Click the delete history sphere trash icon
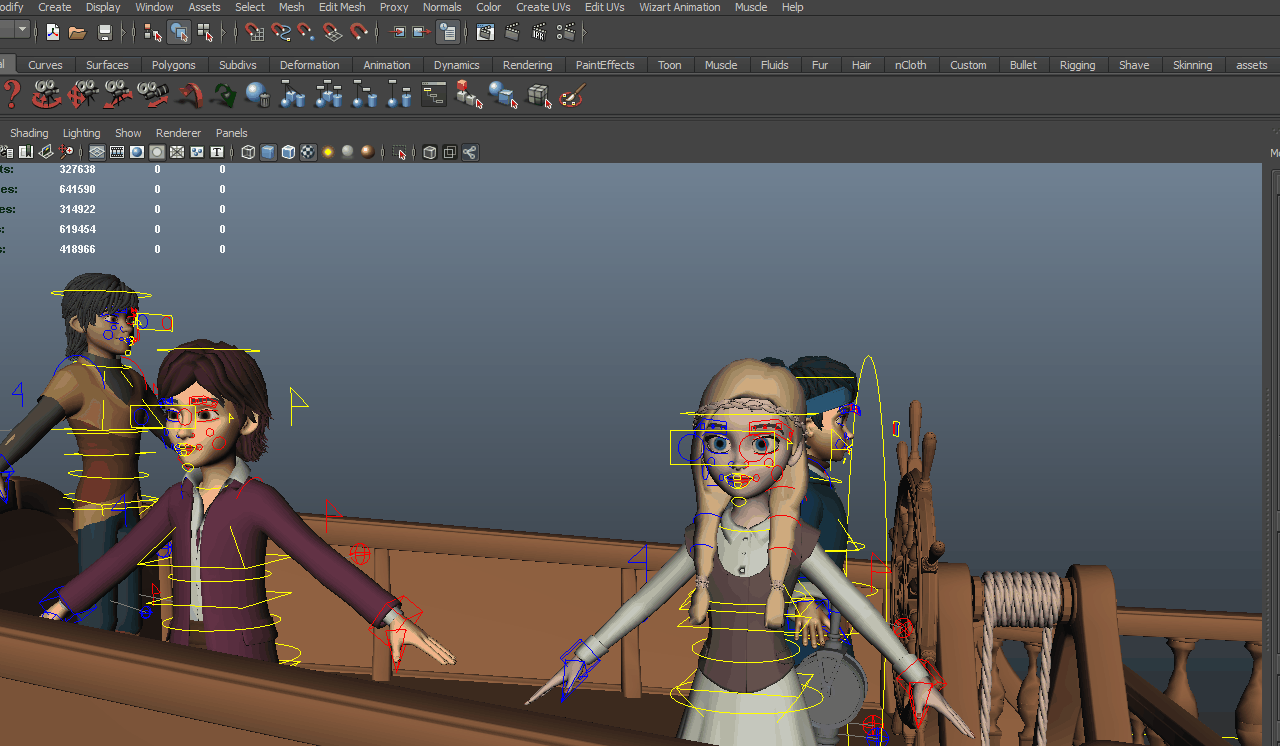This screenshot has width=1280, height=746. coord(257,95)
